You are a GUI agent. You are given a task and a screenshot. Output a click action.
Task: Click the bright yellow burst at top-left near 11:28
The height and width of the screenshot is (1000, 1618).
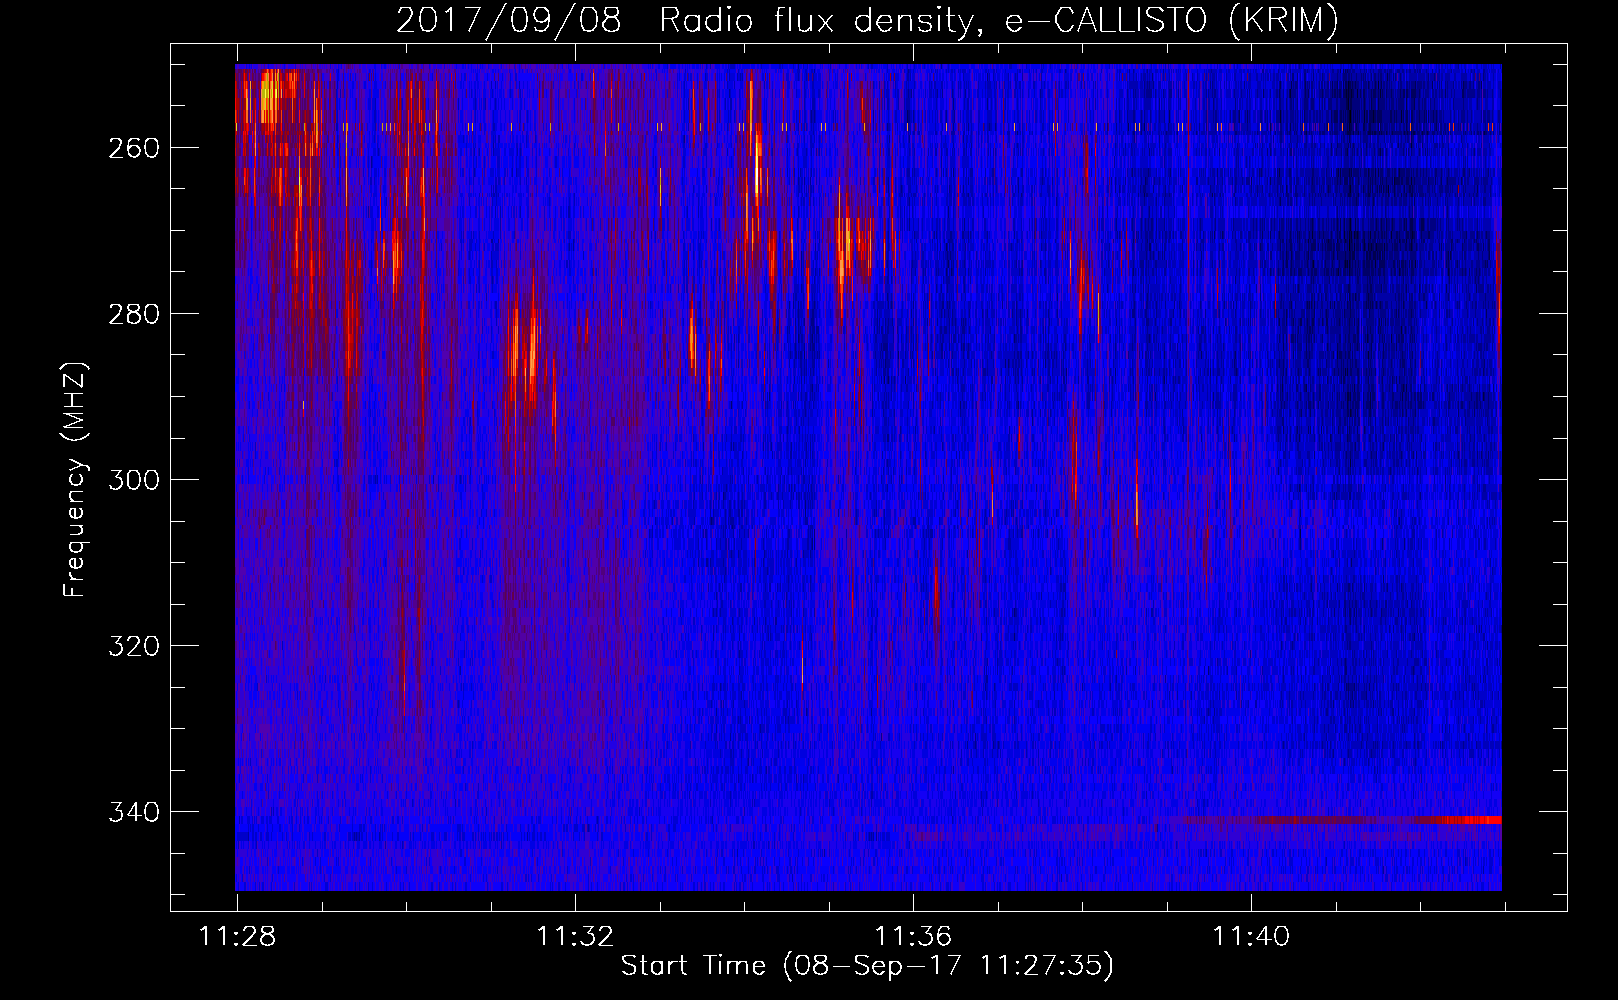(x=270, y=98)
